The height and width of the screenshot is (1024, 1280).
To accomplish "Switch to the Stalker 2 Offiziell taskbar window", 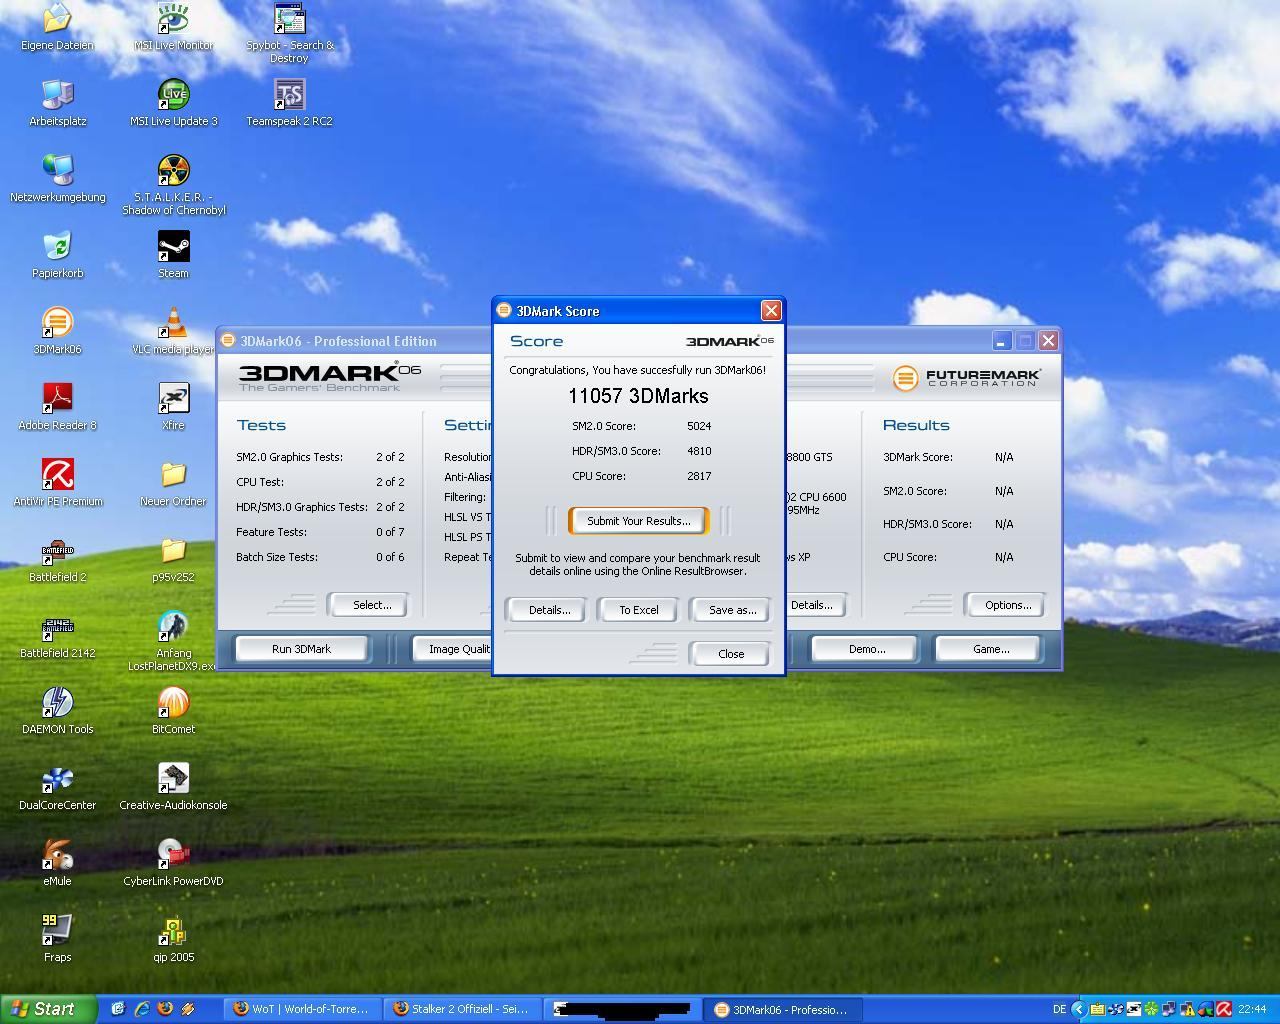I will (462, 1009).
